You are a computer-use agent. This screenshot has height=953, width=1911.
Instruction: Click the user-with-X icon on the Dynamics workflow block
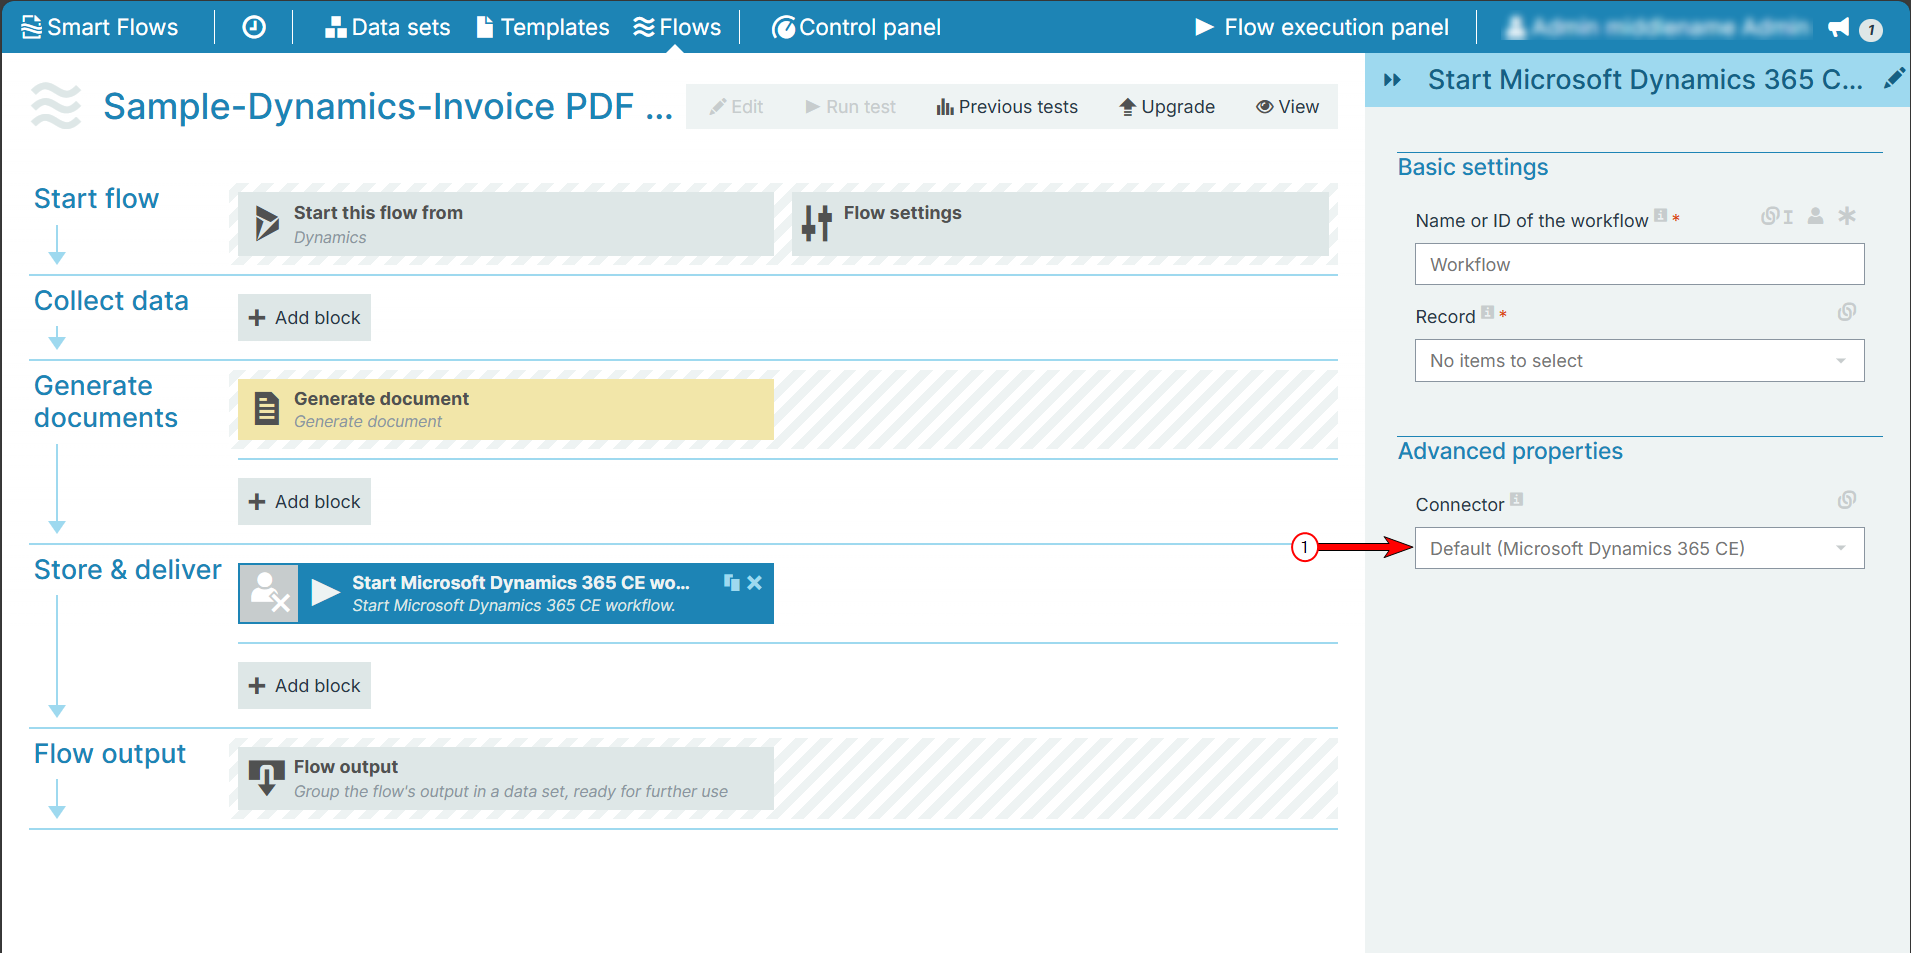[x=269, y=593]
